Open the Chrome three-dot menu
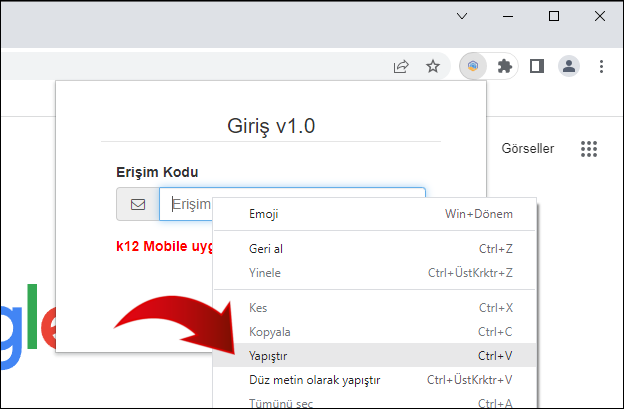Screen dimensions: 624x409 [601, 67]
